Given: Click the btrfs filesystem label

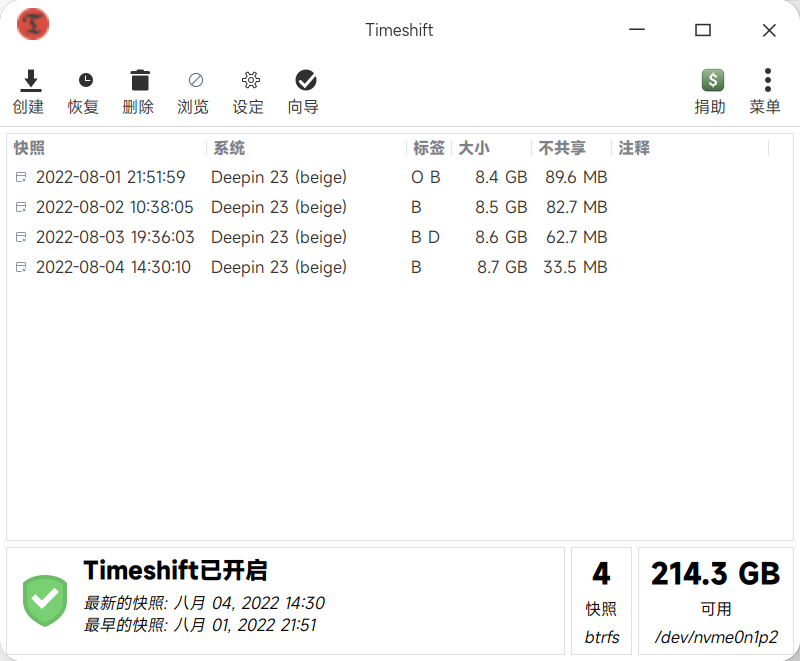Looking at the screenshot, I should point(602,637).
